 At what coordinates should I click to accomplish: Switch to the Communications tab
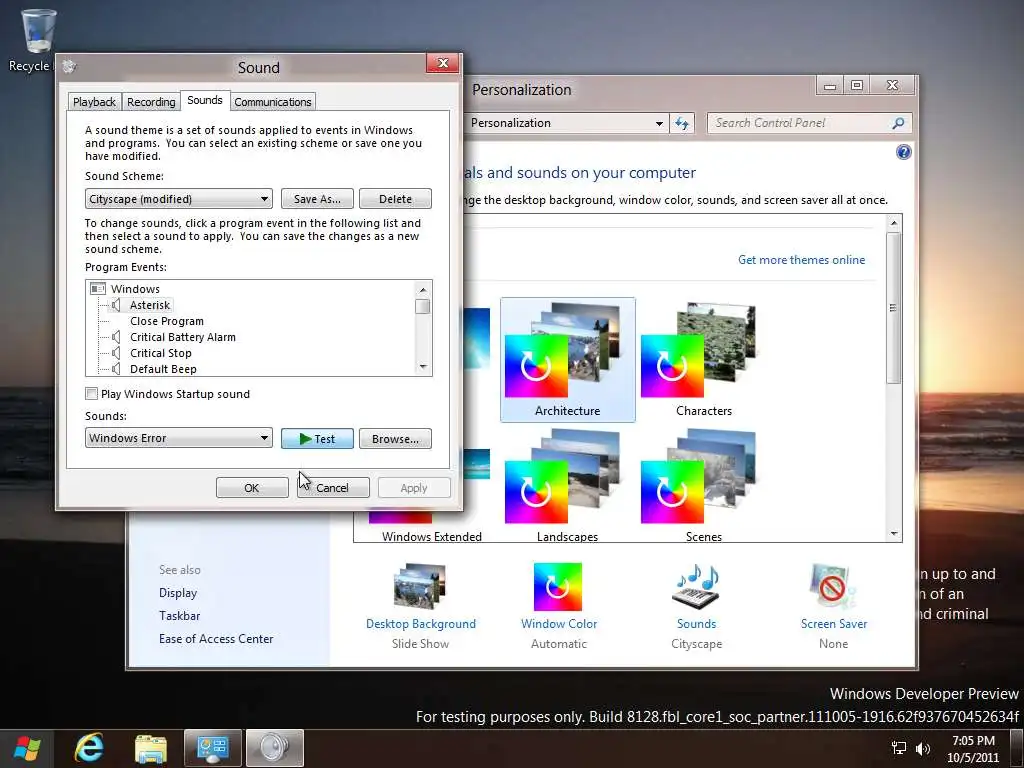click(272, 102)
